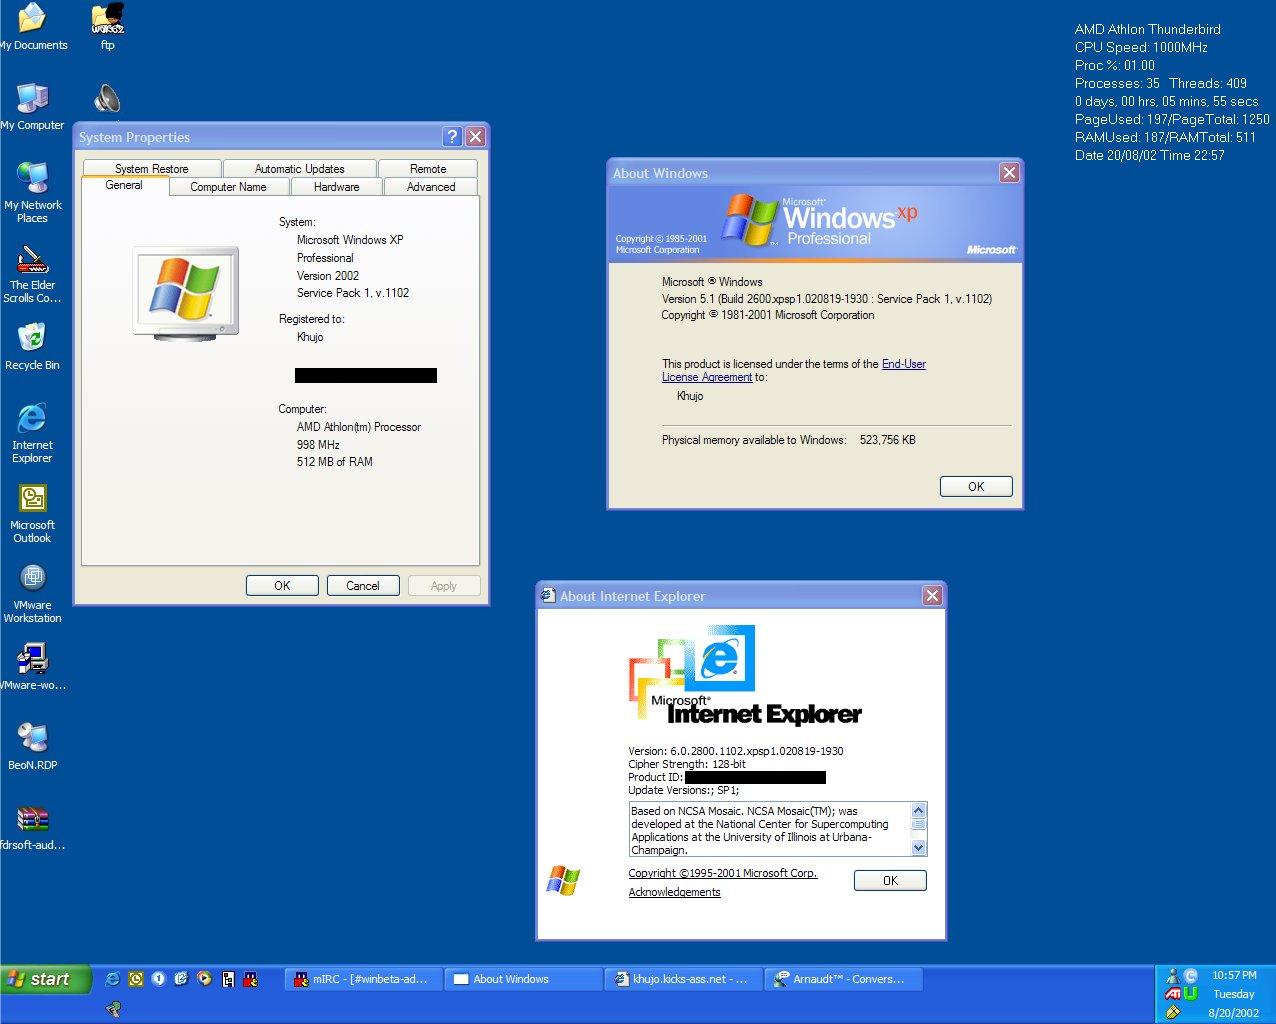Click the Outlook quick launch icon
1276x1024 pixels.
pyautogui.click(x=136, y=979)
